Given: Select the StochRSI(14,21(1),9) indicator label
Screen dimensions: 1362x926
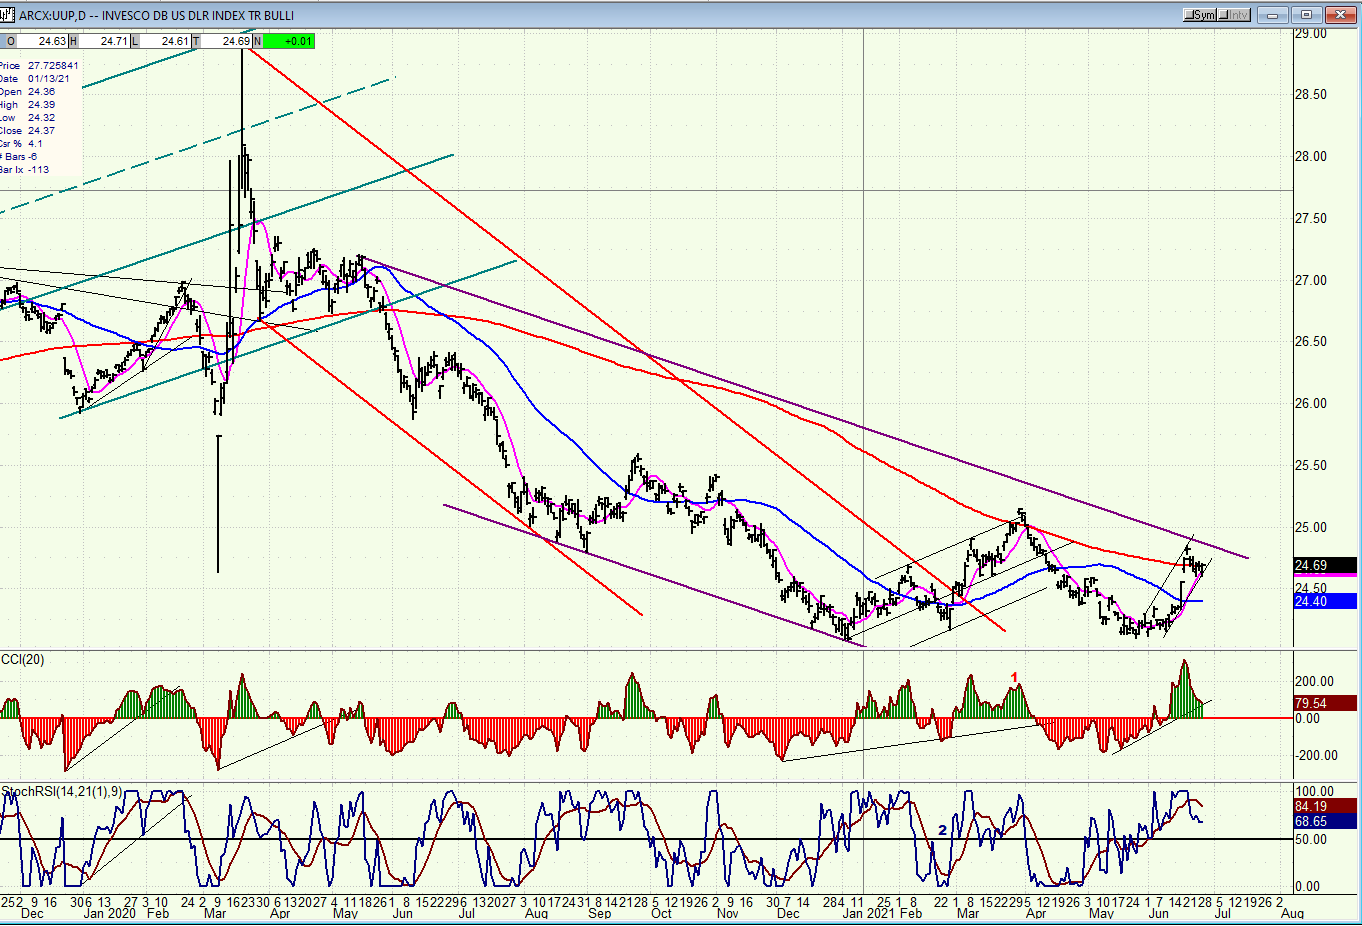Looking at the screenshot, I should [62, 792].
